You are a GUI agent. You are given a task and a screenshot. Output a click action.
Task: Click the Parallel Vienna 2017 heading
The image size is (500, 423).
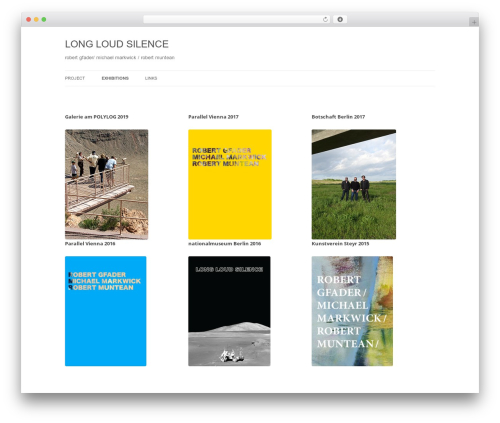pyautogui.click(x=213, y=117)
